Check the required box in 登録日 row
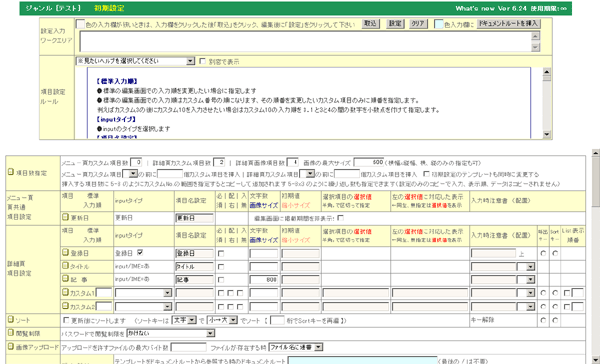The image size is (600, 364). tap(221, 253)
